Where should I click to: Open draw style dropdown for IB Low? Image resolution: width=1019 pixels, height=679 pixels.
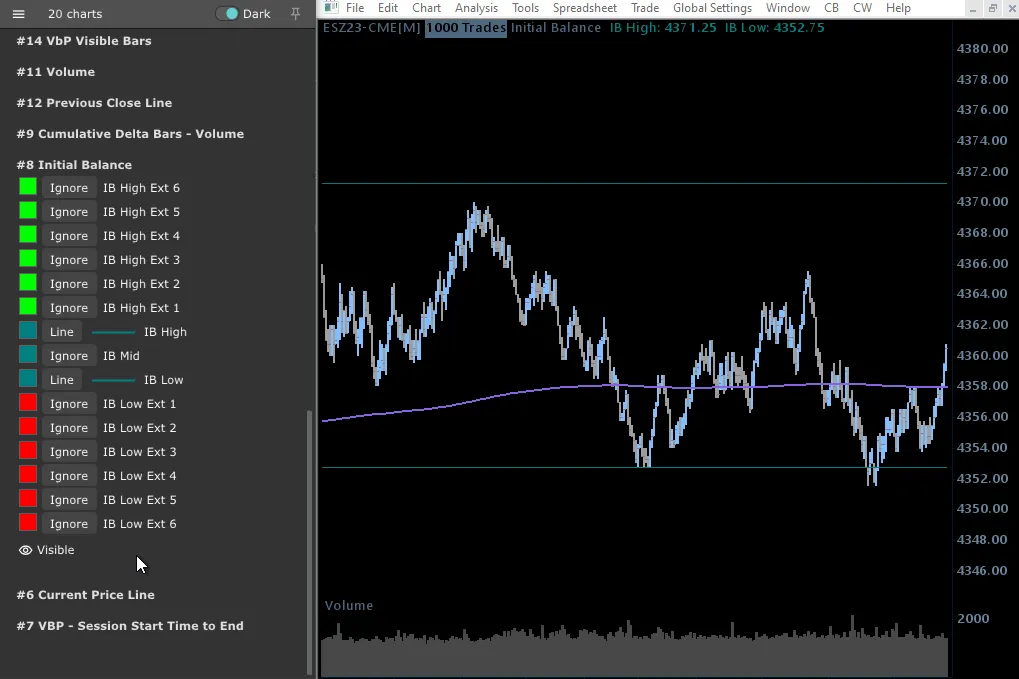pyautogui.click(x=62, y=380)
